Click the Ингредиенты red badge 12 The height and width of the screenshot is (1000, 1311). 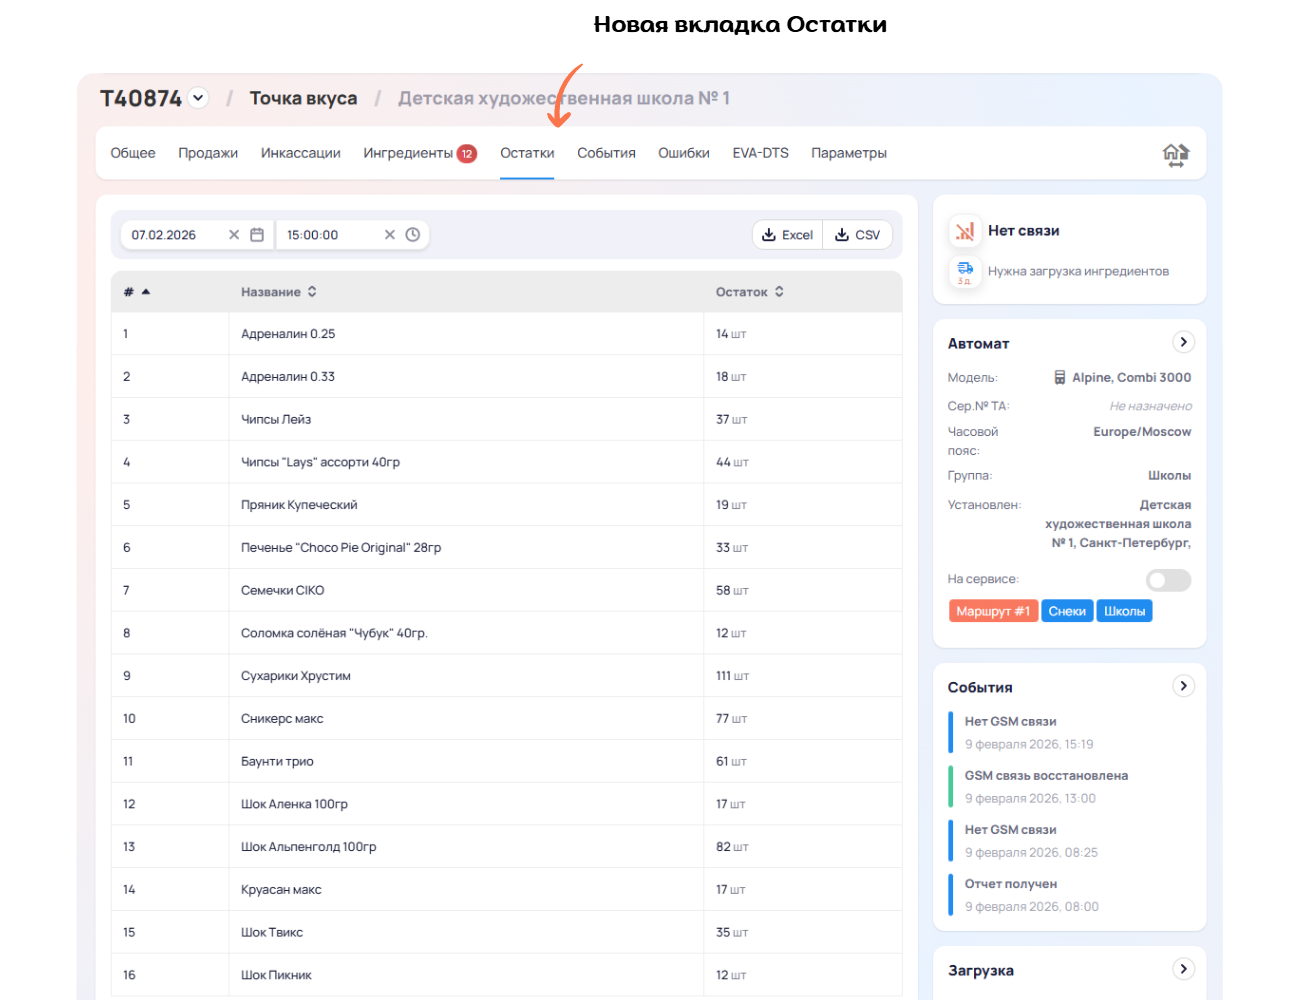pyautogui.click(x=467, y=154)
